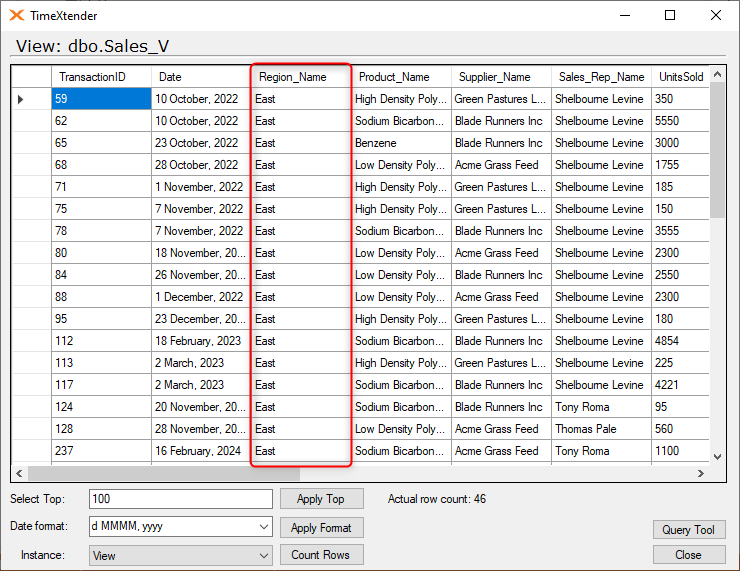Select the cell with TransactionID 113

pos(101,363)
